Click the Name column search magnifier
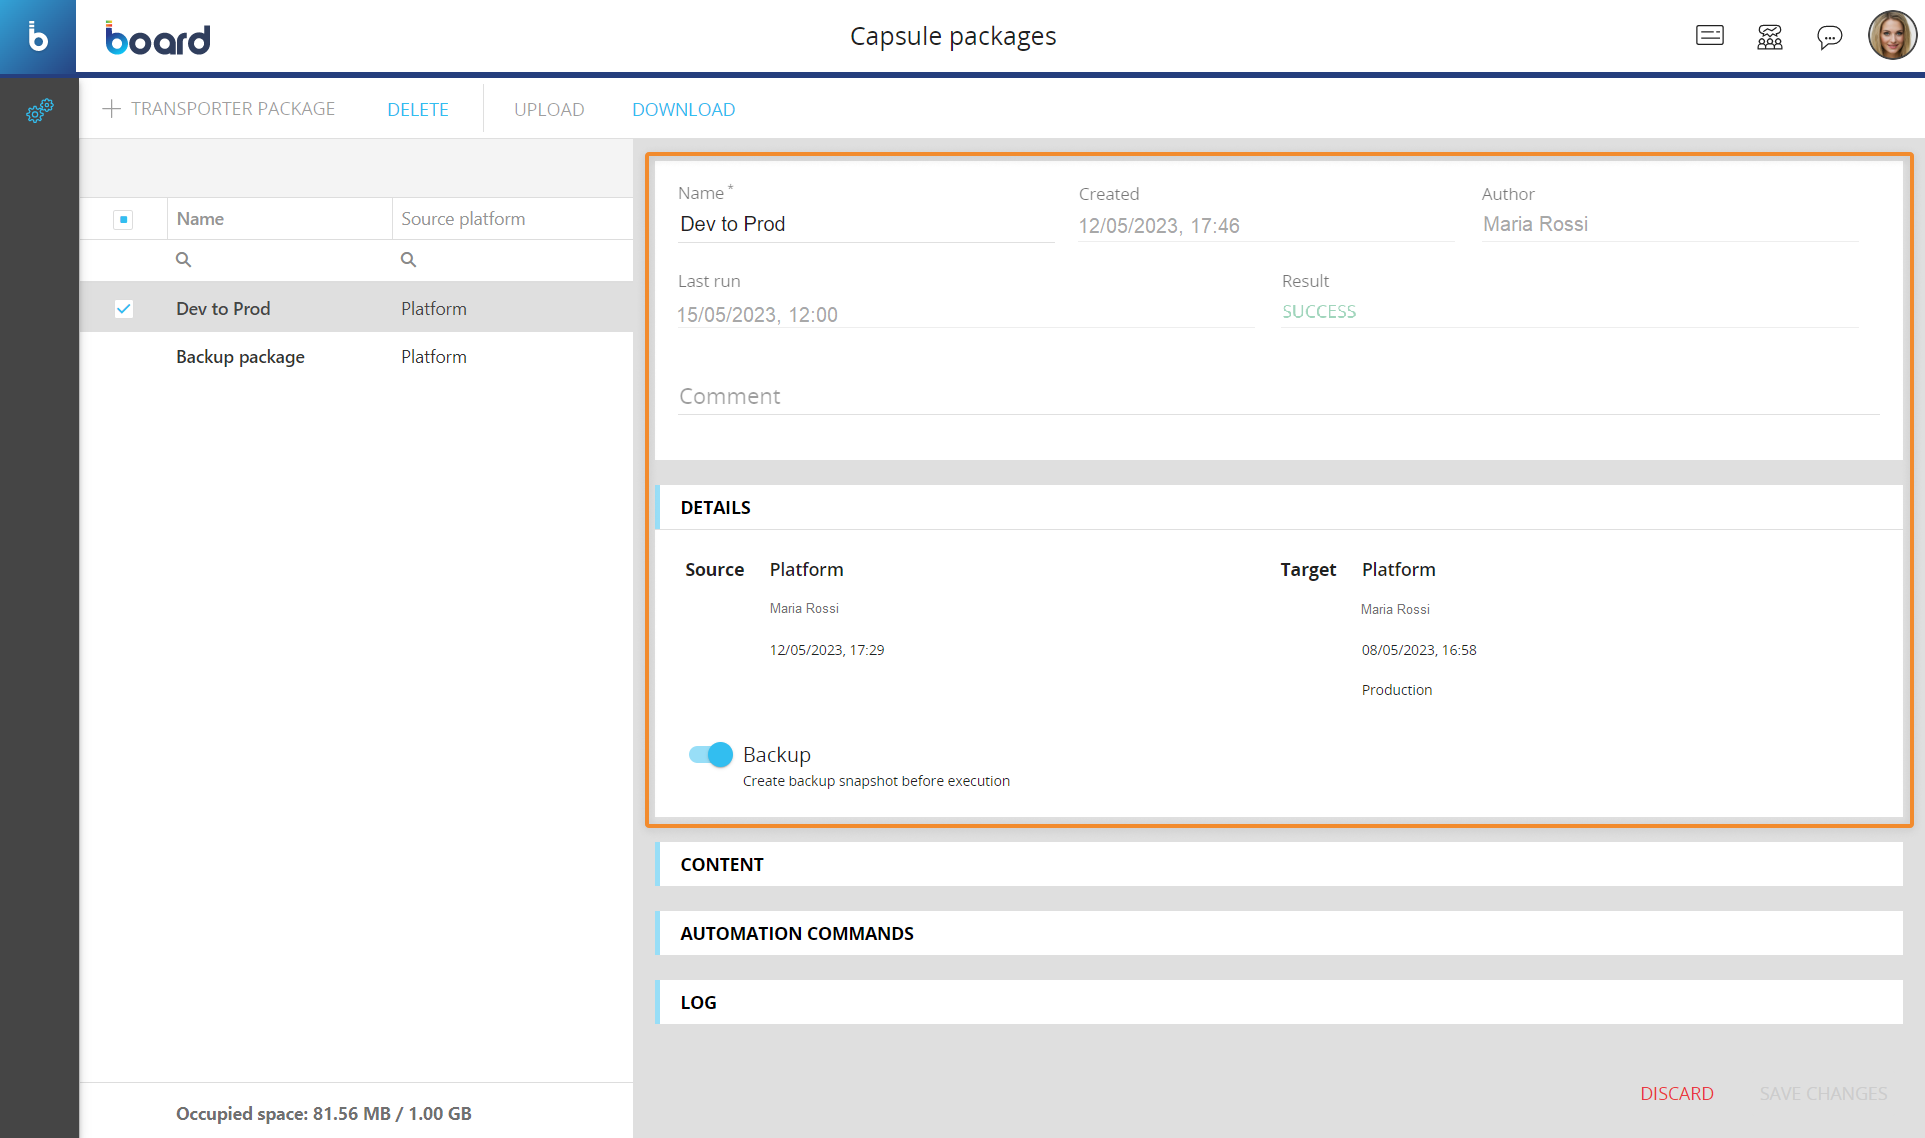The image size is (1925, 1138). 183,260
